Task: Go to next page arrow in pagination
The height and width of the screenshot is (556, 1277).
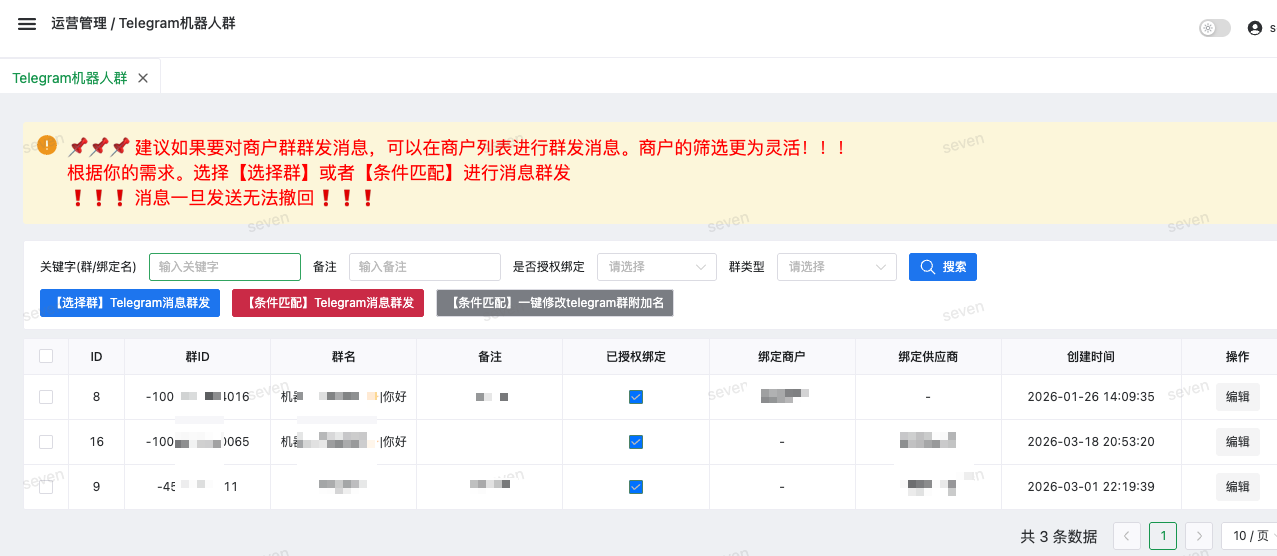Action: point(1199,536)
